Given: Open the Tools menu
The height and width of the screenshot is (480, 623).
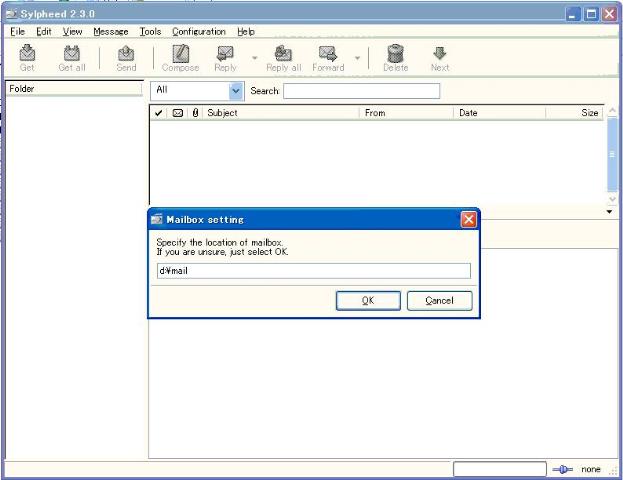Looking at the screenshot, I should (x=150, y=32).
